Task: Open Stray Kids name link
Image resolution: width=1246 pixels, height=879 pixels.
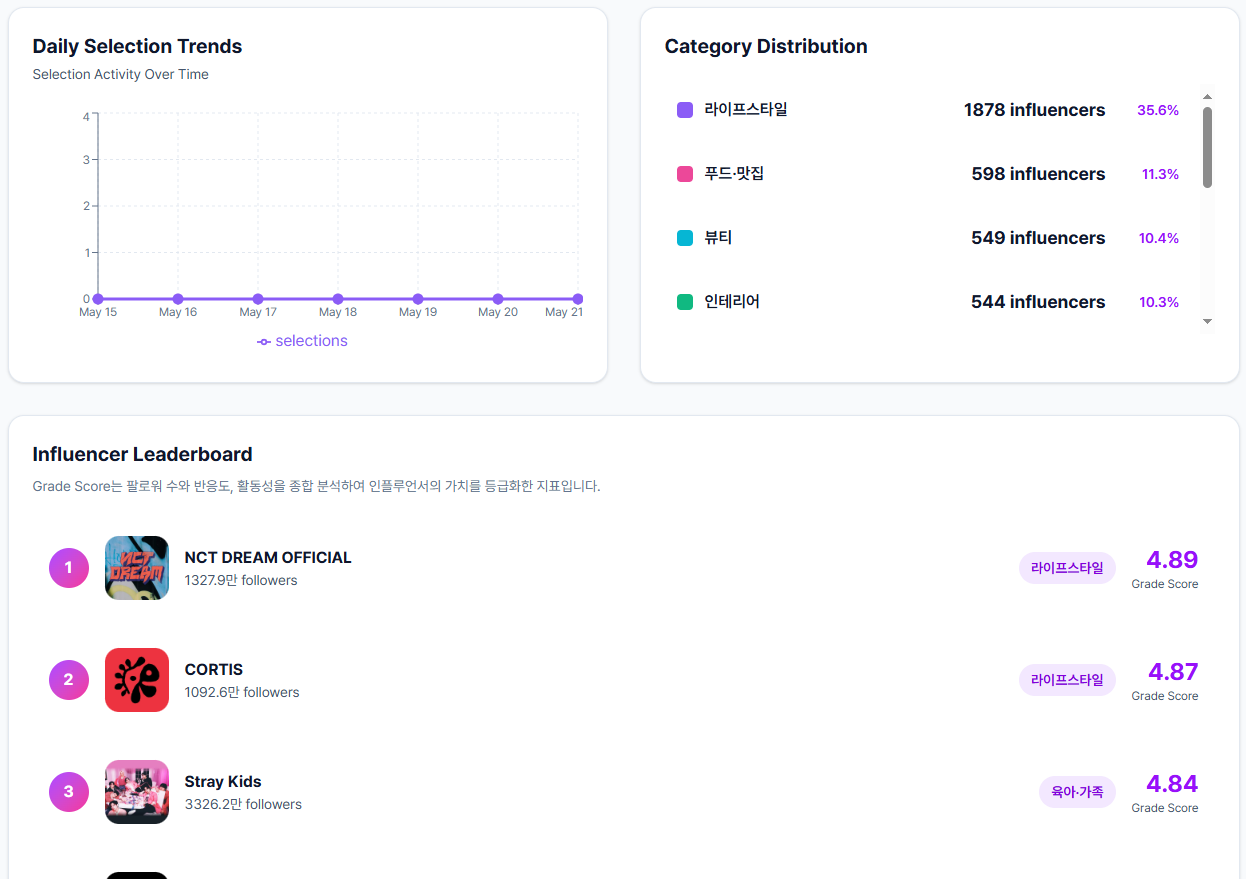Action: [x=223, y=782]
